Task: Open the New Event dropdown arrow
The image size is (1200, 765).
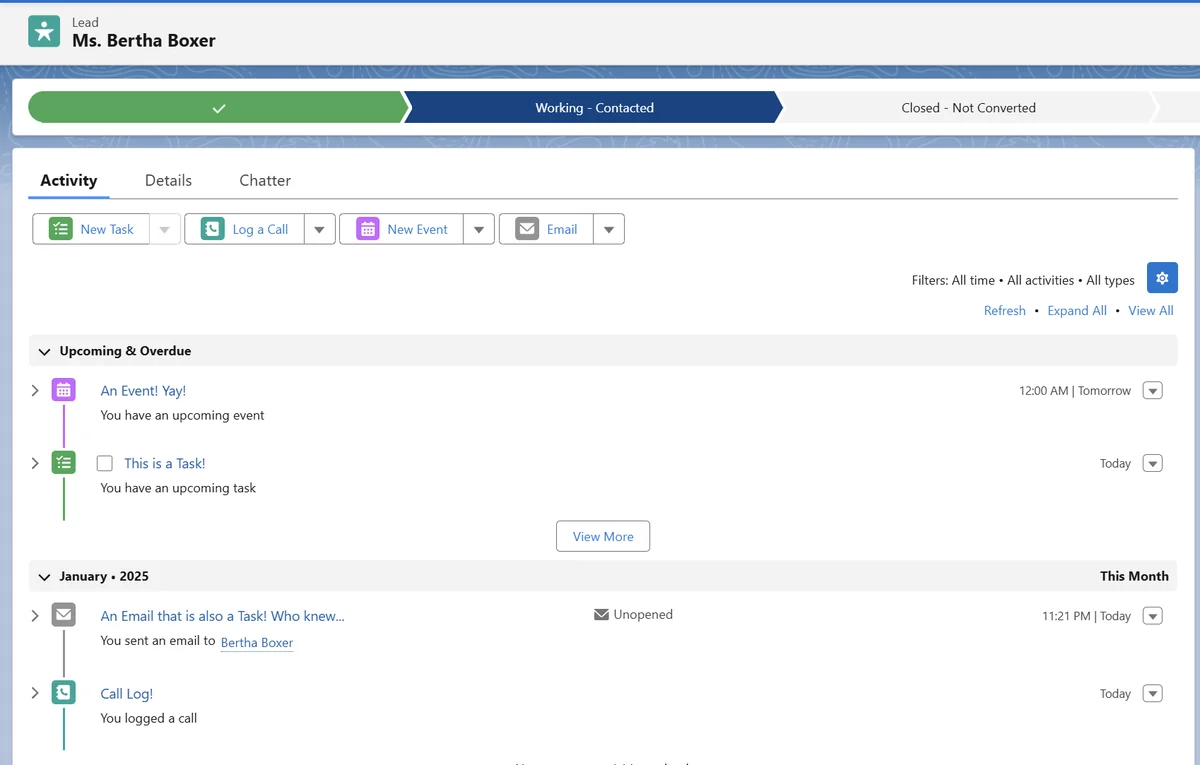Action: [x=479, y=229]
